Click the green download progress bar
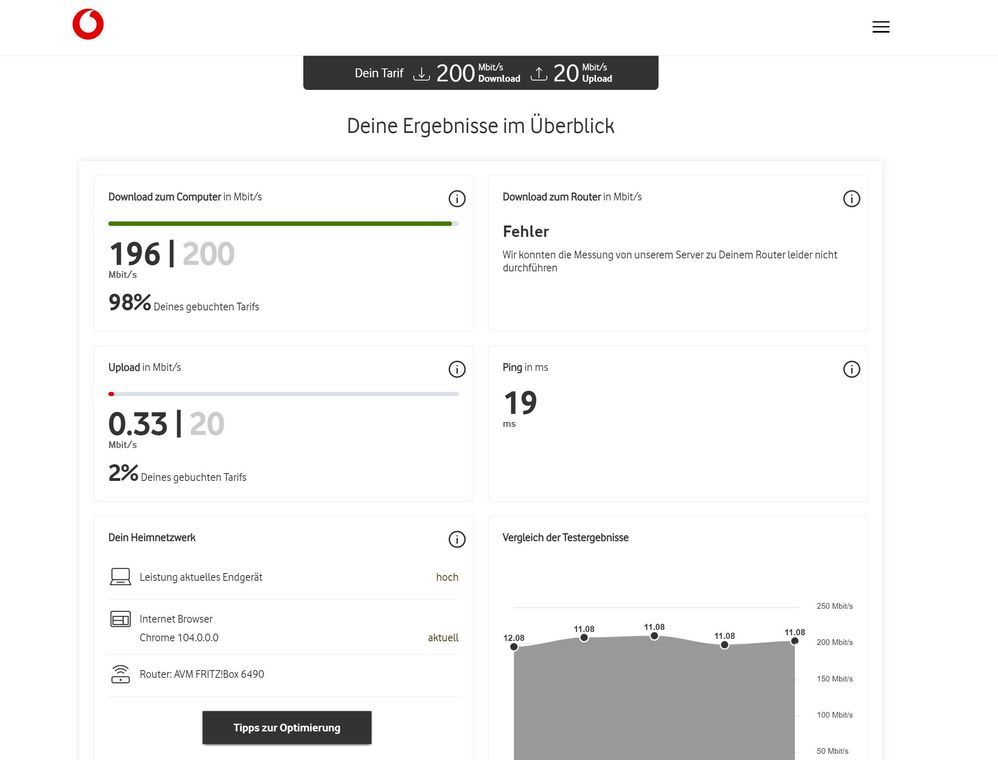The image size is (998, 760). click(280, 224)
